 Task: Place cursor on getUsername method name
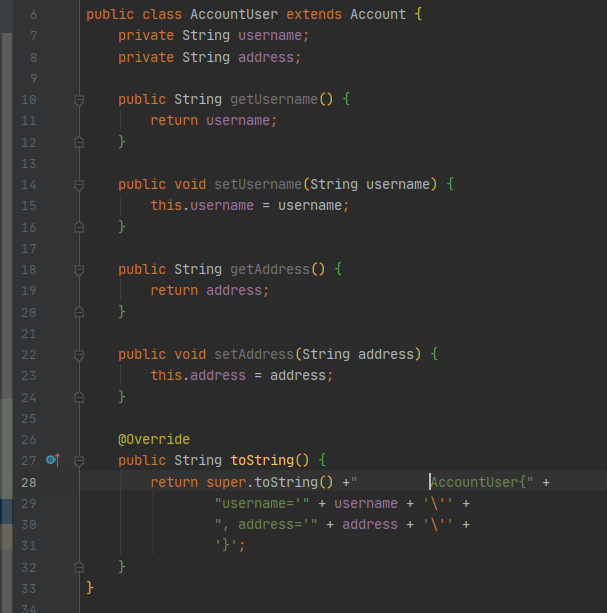pos(274,99)
